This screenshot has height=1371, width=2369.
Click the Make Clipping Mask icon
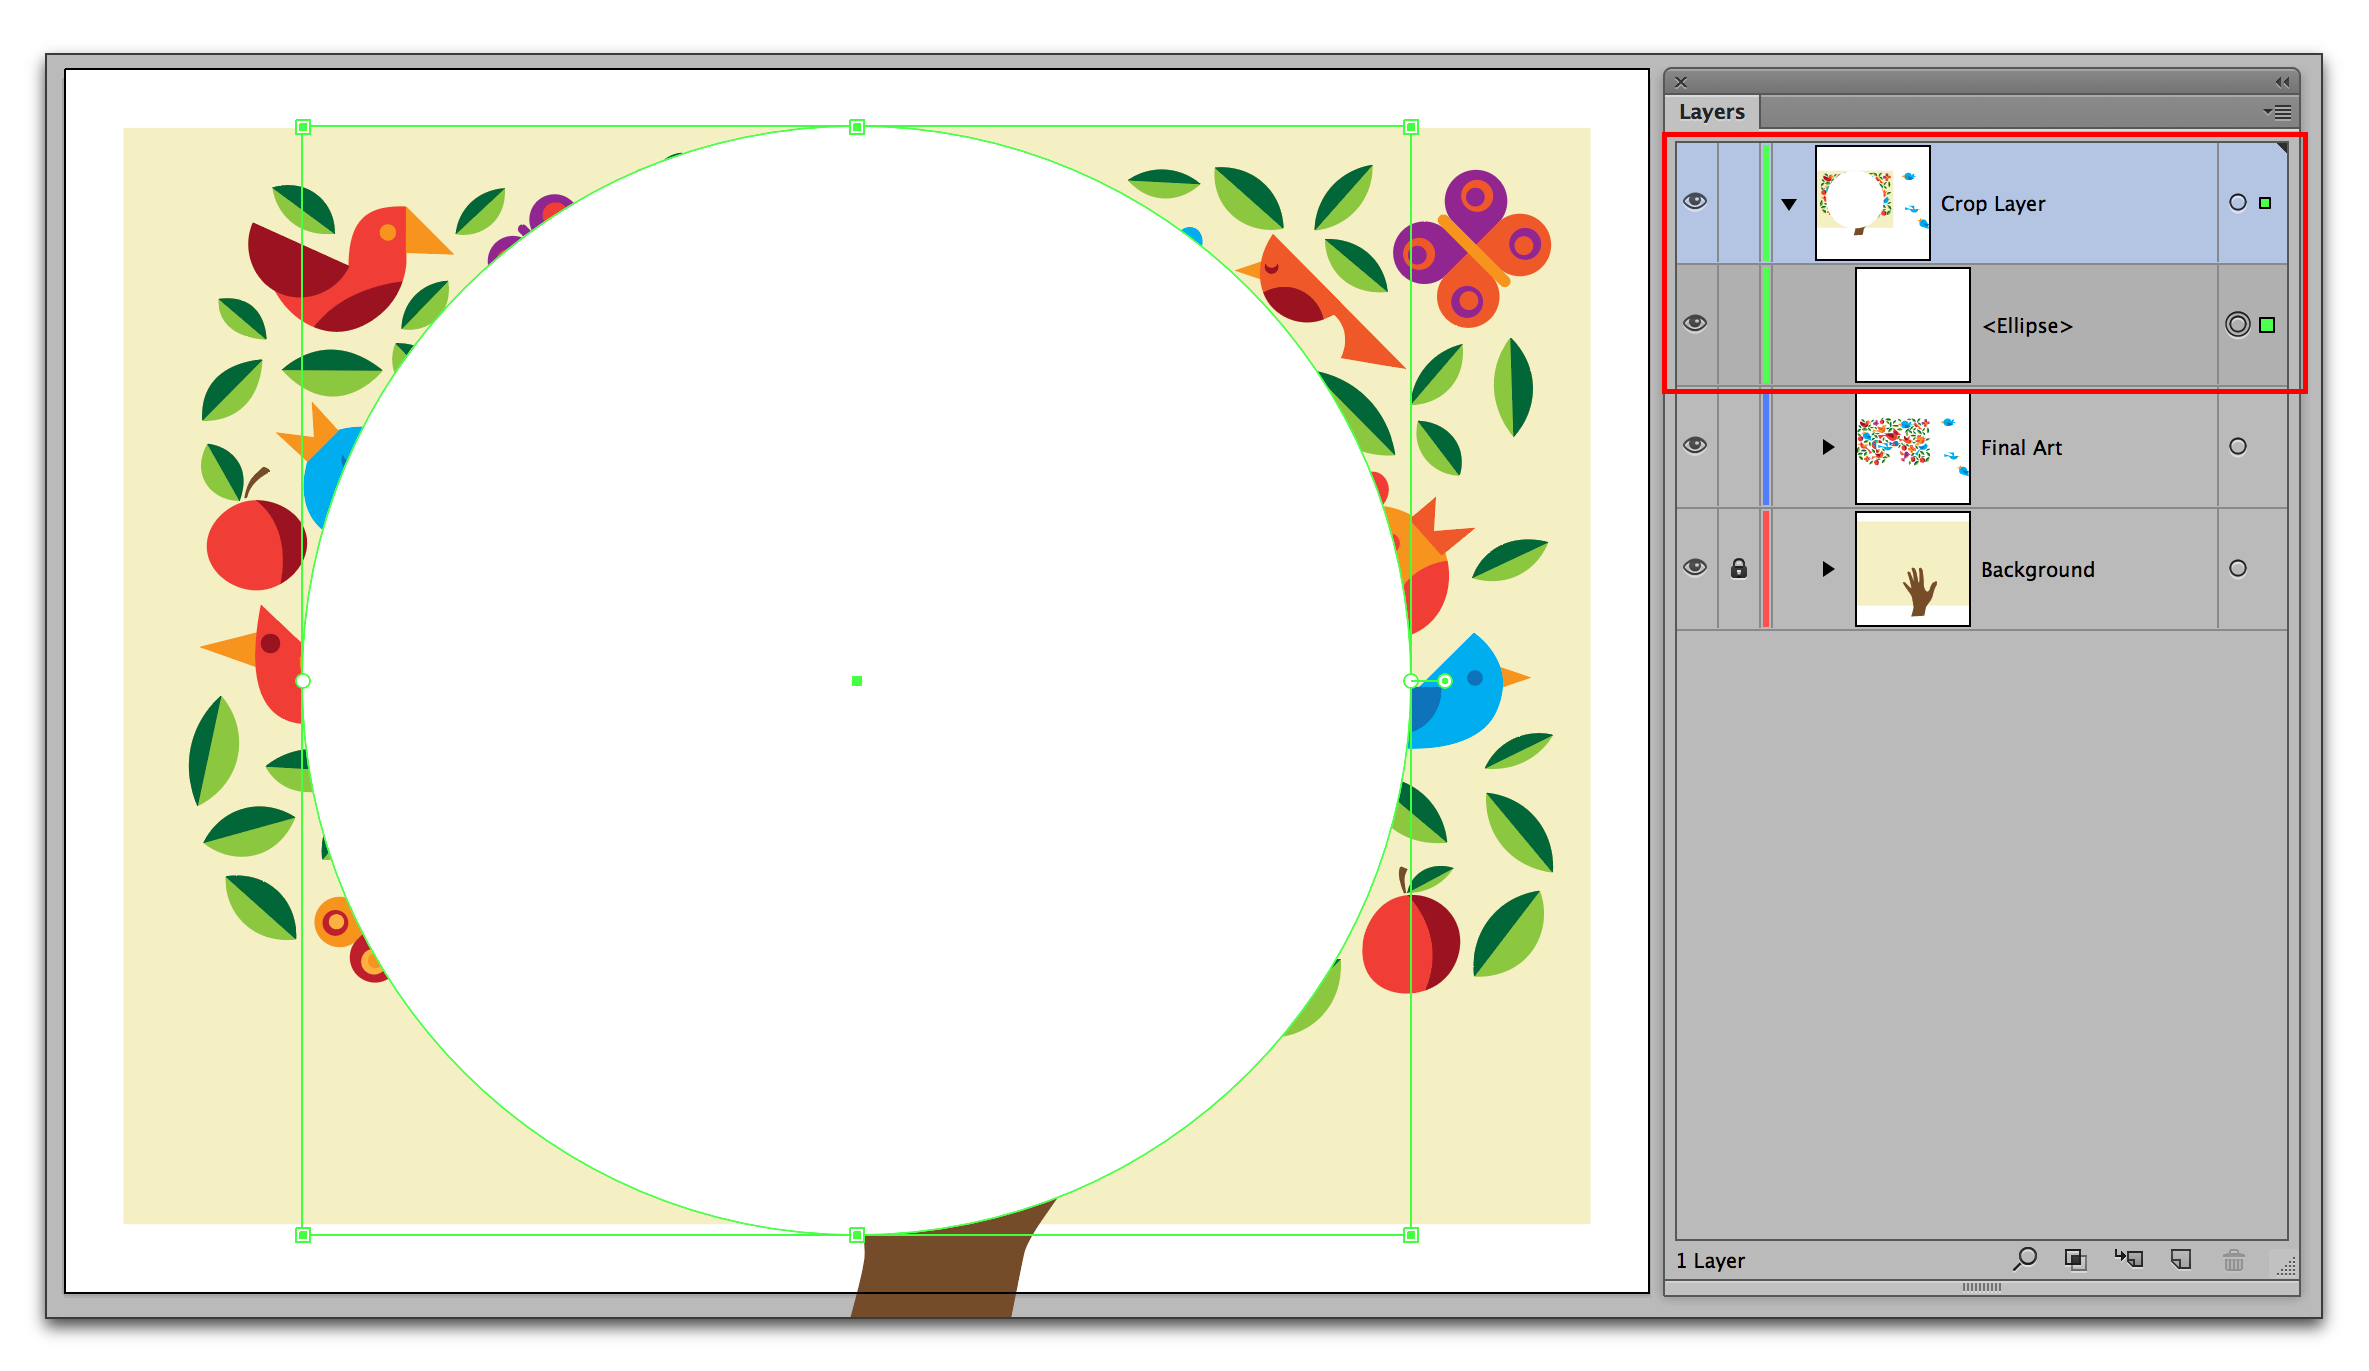pos(2076,1261)
